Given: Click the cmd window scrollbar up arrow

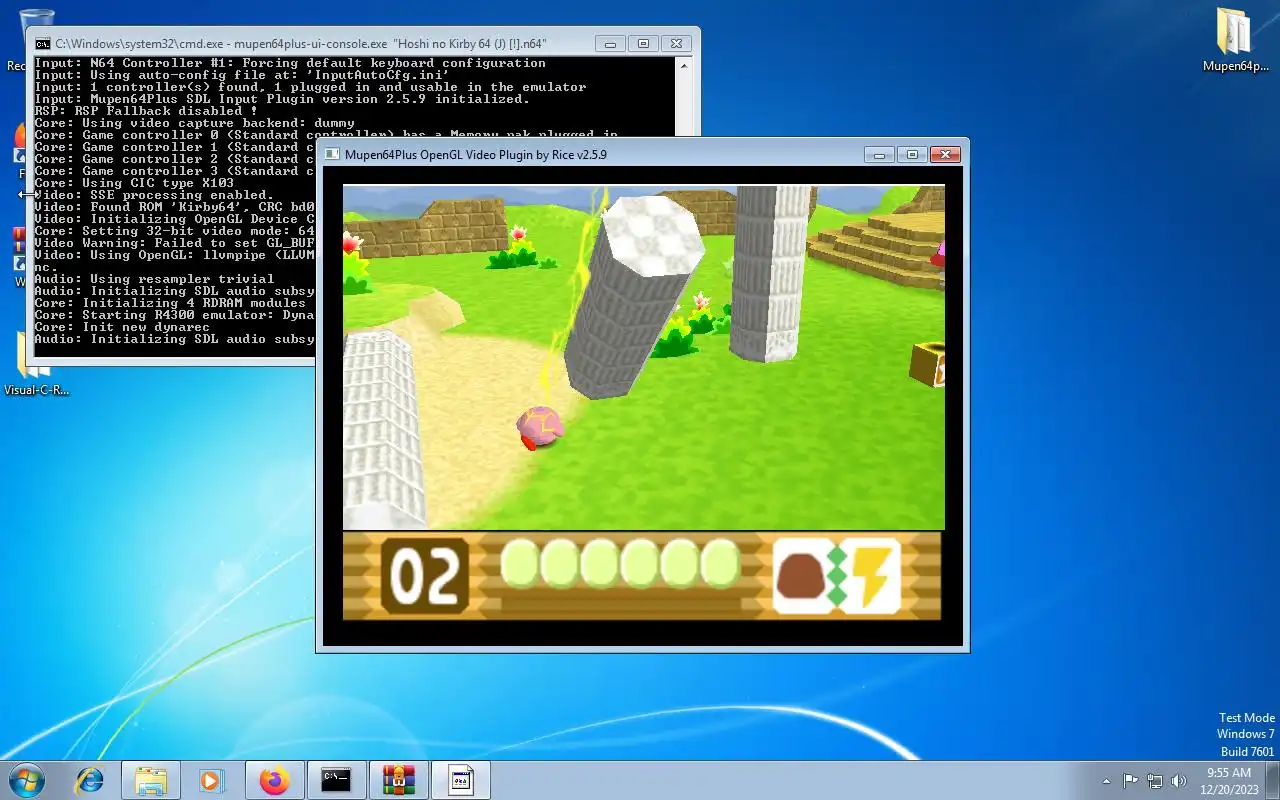Looking at the screenshot, I should point(684,65).
